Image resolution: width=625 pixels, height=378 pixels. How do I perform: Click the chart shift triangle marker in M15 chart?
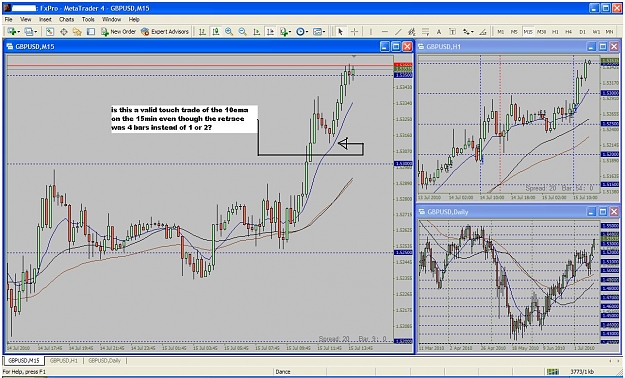click(x=354, y=57)
